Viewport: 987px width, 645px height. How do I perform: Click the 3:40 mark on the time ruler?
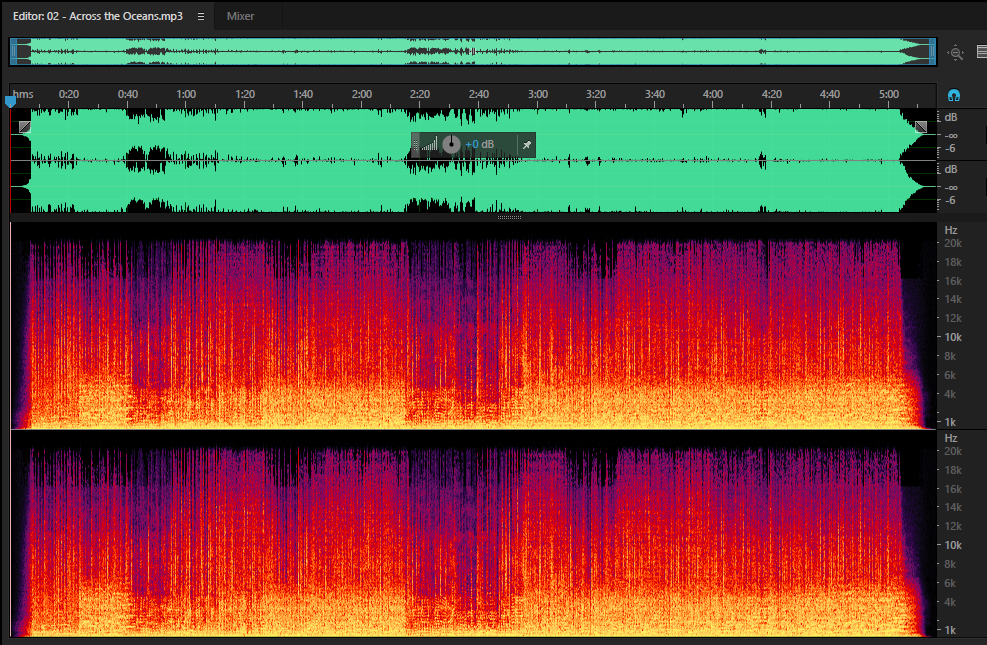[655, 94]
